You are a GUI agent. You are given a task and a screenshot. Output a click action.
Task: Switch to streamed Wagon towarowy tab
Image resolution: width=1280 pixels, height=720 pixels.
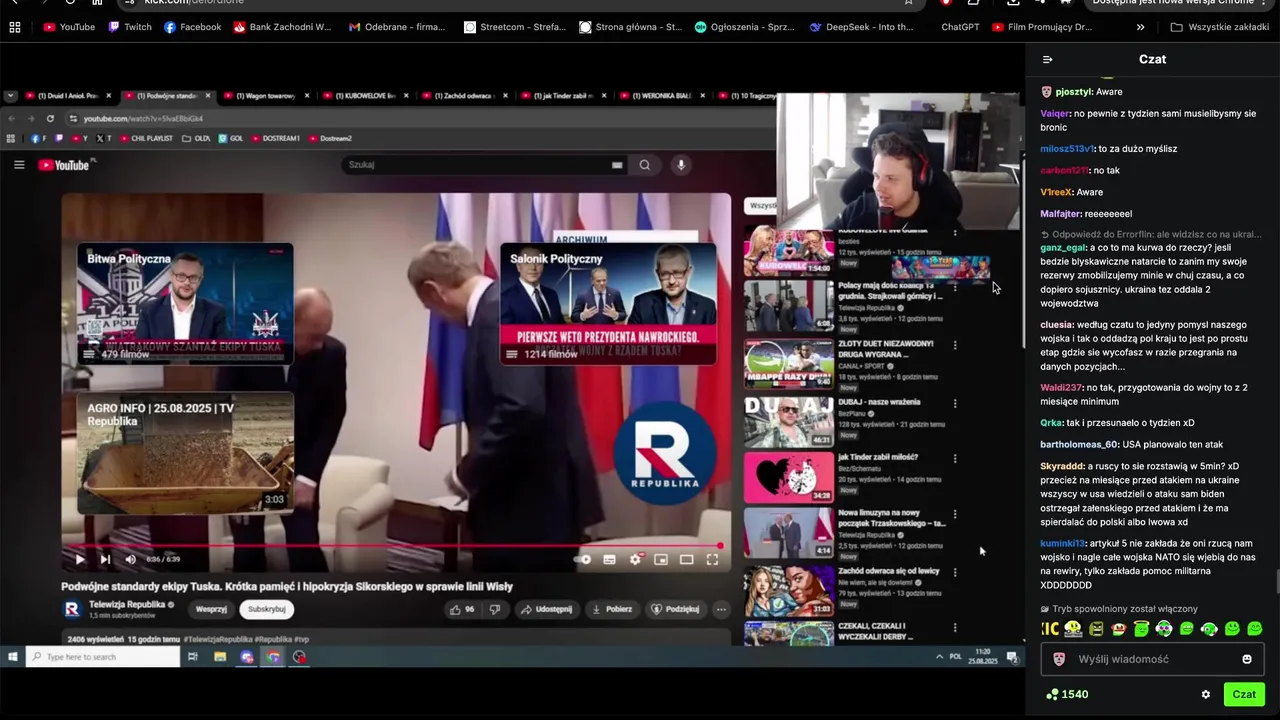(265, 96)
